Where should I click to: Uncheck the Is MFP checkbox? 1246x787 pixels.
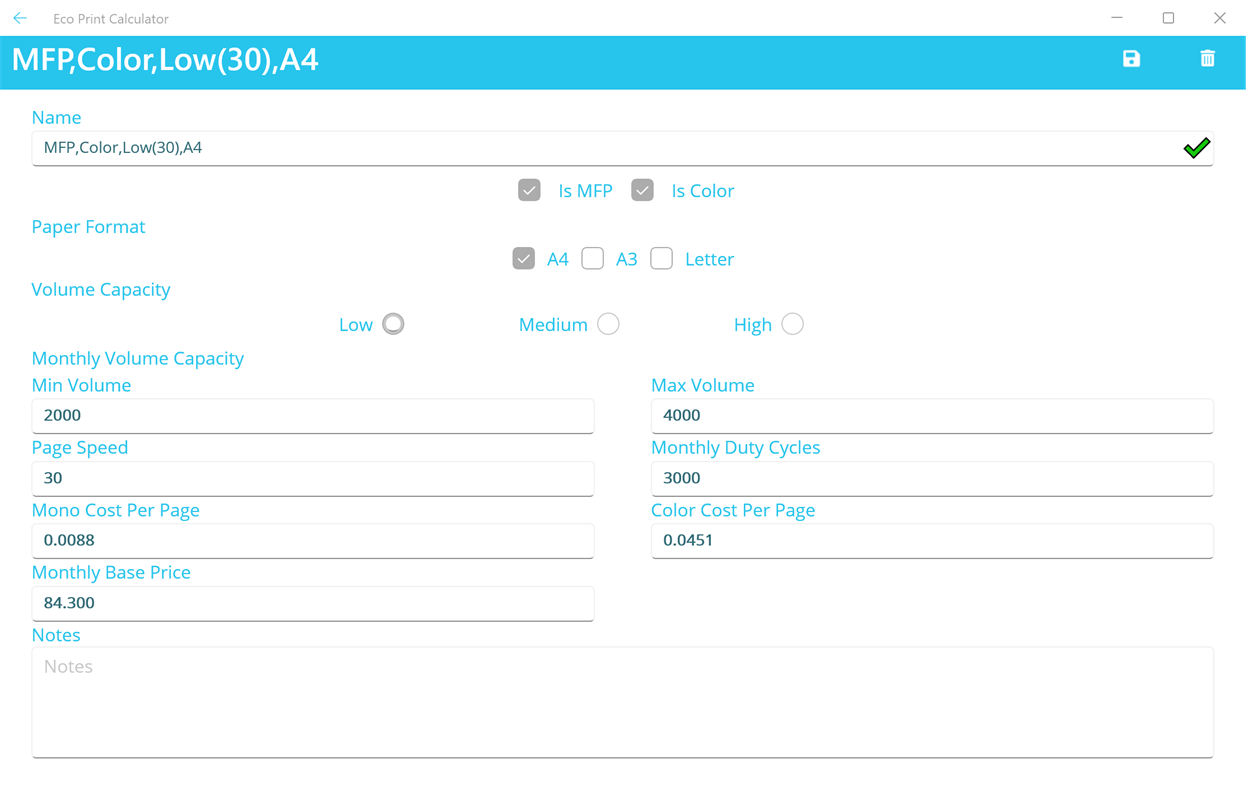pyautogui.click(x=529, y=190)
